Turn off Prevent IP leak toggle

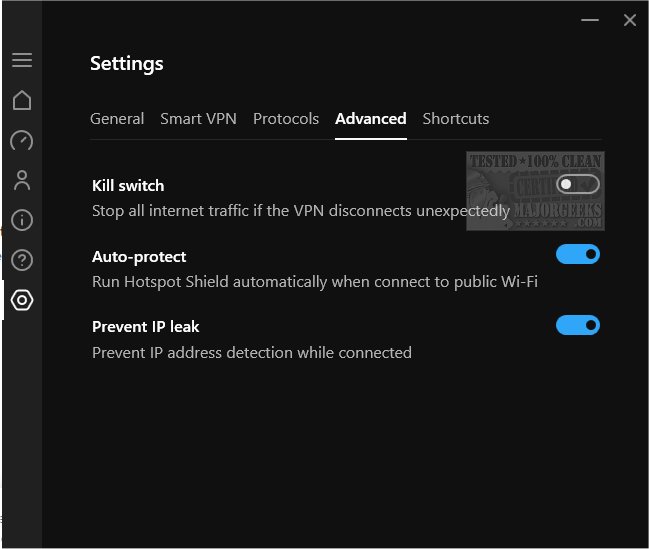[x=578, y=325]
